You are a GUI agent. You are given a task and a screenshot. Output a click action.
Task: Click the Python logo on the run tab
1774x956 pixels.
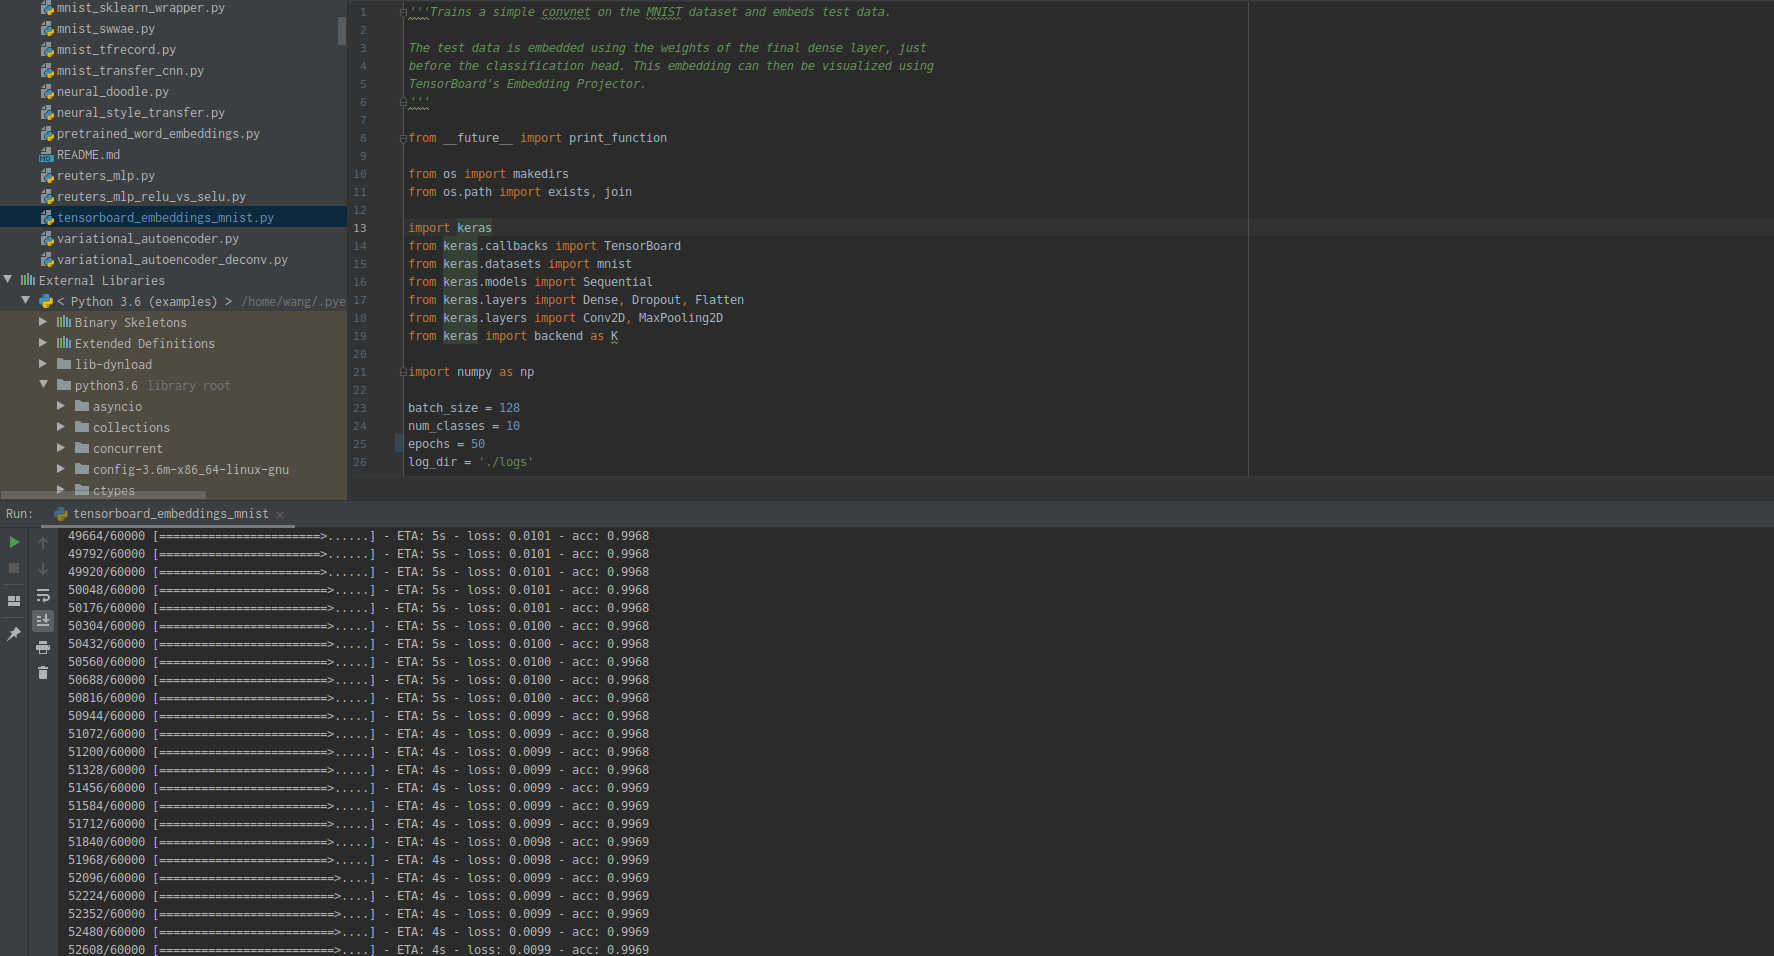[61, 513]
